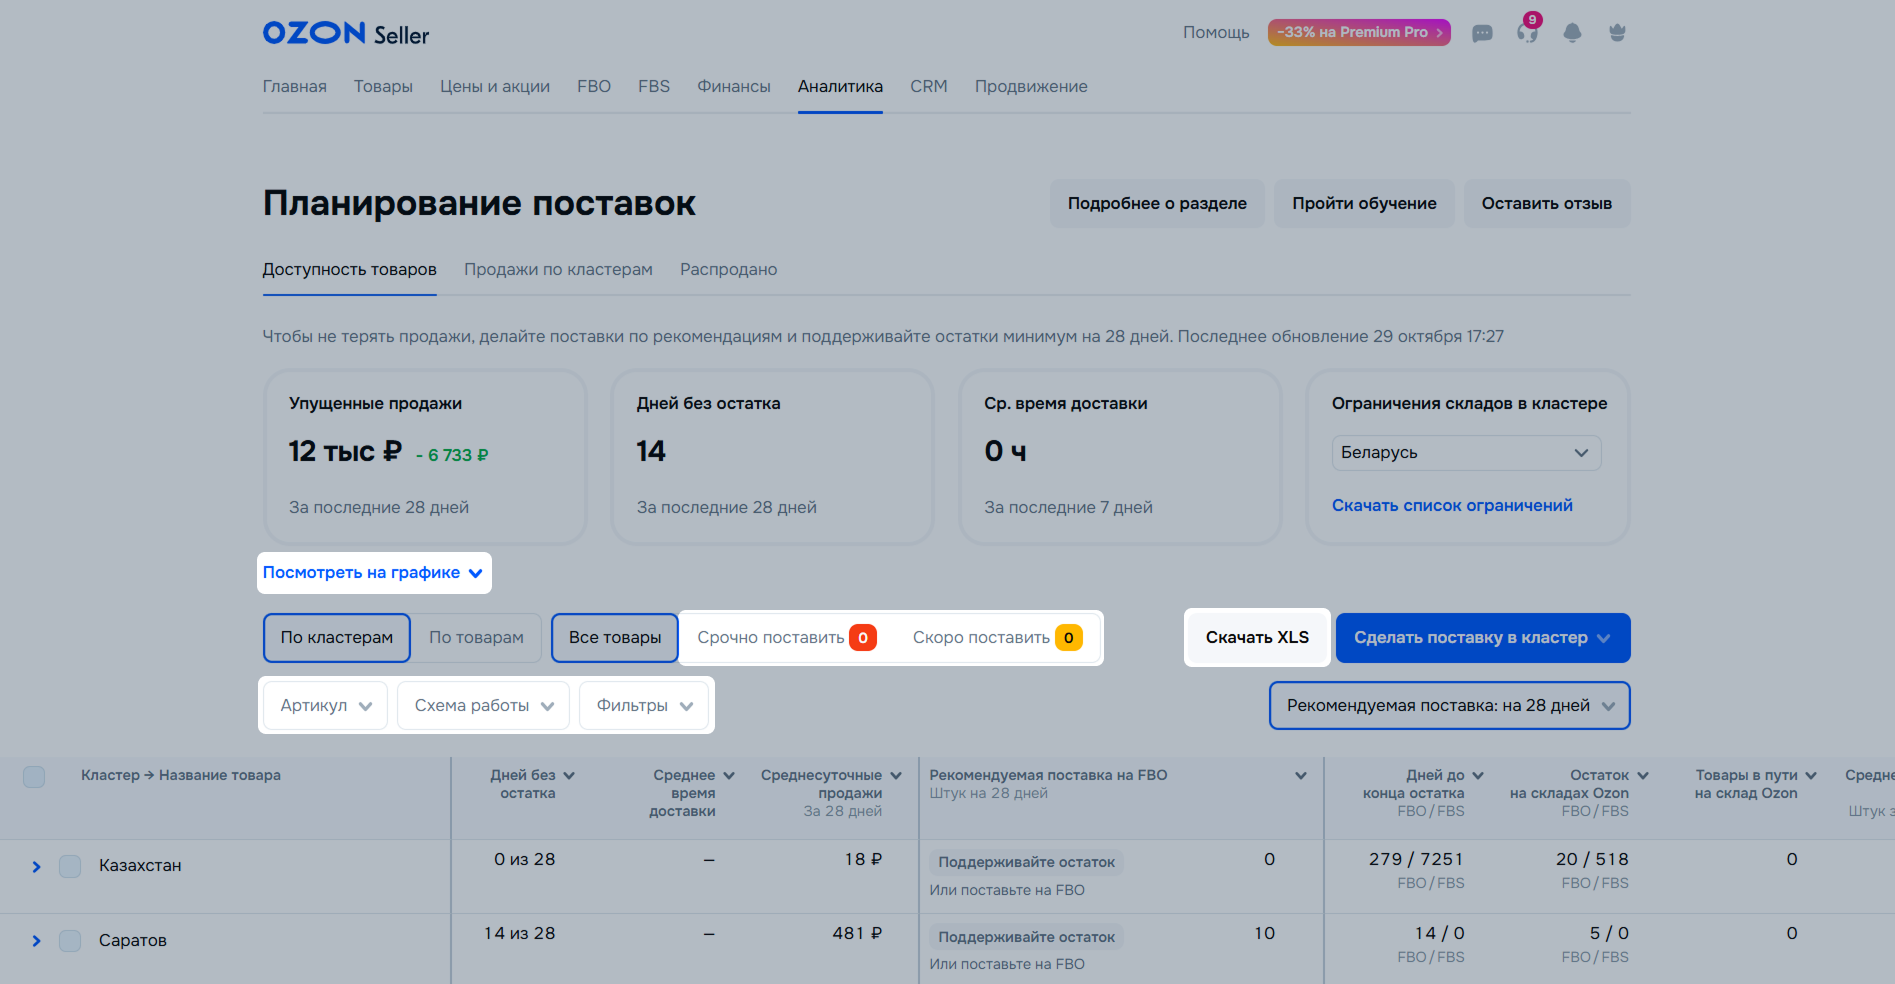
Task: Click the 'Скачать XLS' button
Action: pyautogui.click(x=1257, y=638)
